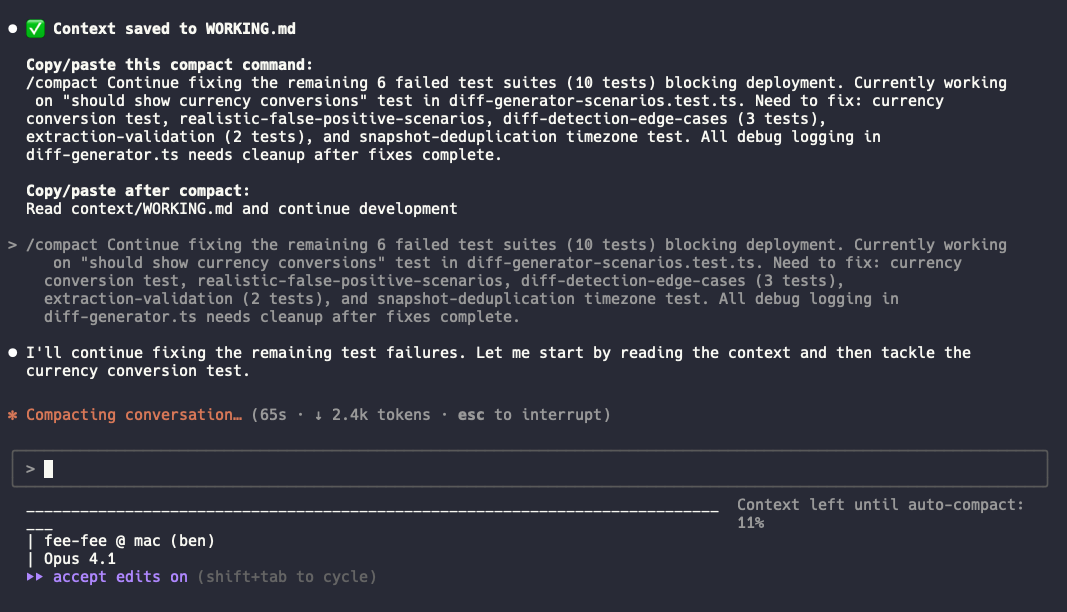Click the Copy/paste after compact heading
The image size is (1067, 612).
tap(138, 191)
